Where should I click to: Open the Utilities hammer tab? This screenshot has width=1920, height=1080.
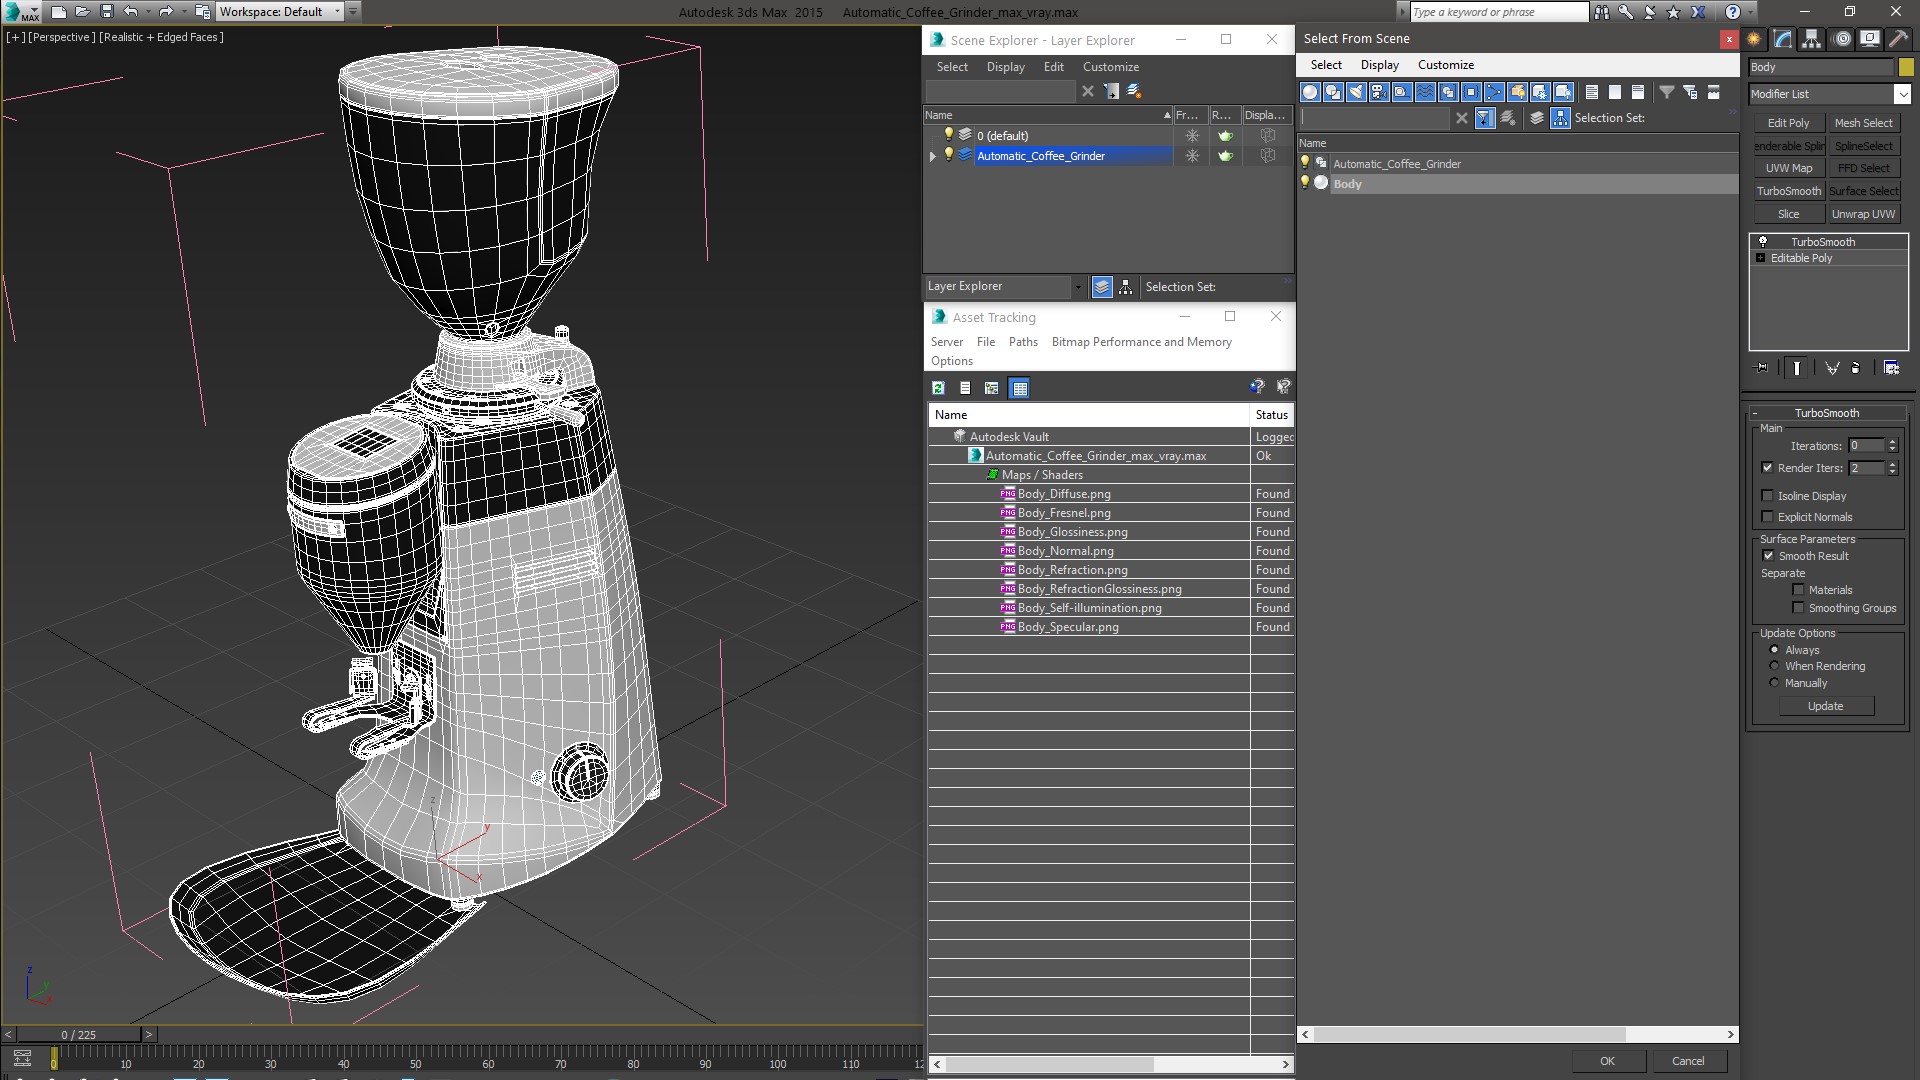pyautogui.click(x=1898, y=39)
